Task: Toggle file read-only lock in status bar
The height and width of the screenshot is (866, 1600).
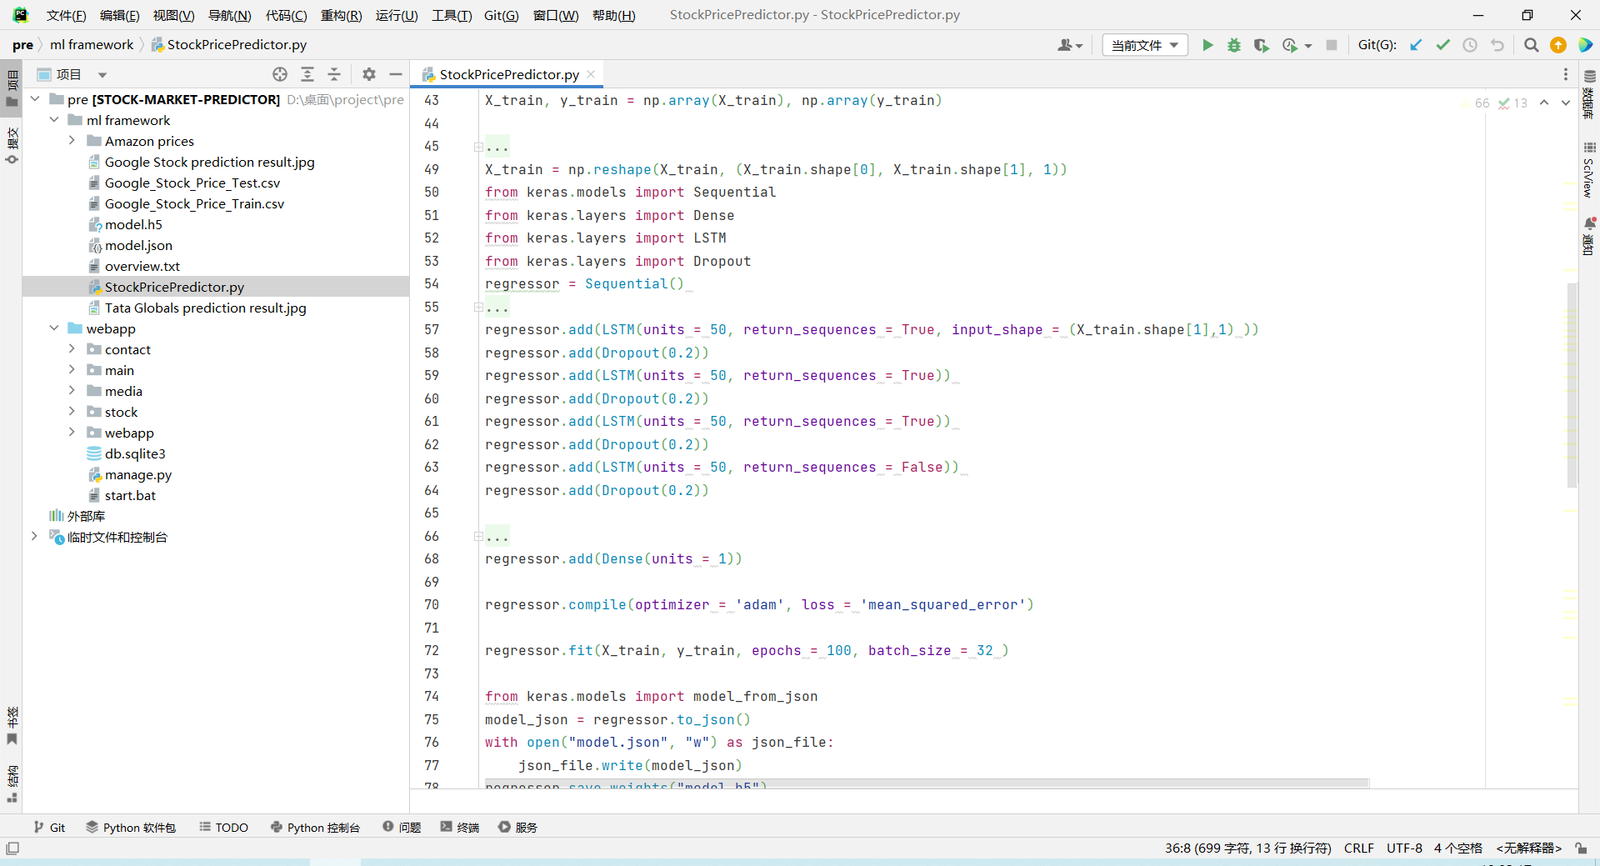Action: click(x=1581, y=848)
